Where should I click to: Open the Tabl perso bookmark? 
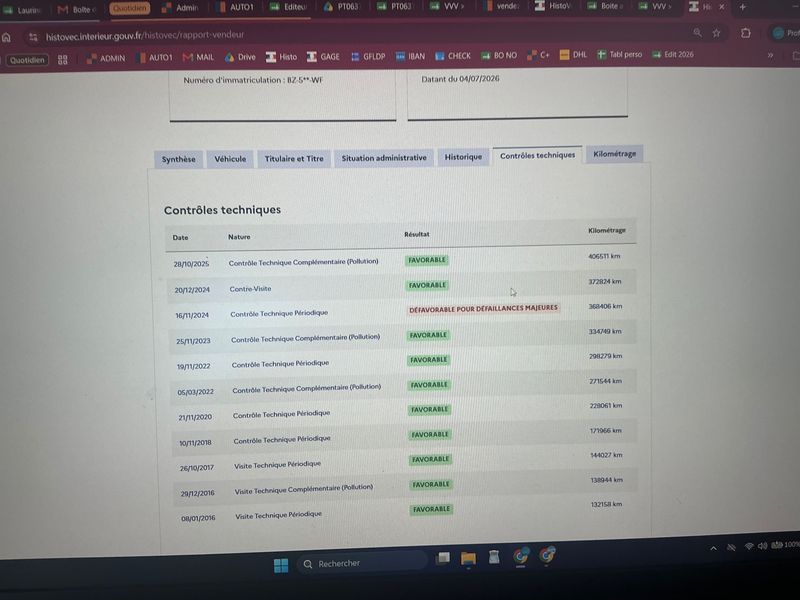pos(620,54)
